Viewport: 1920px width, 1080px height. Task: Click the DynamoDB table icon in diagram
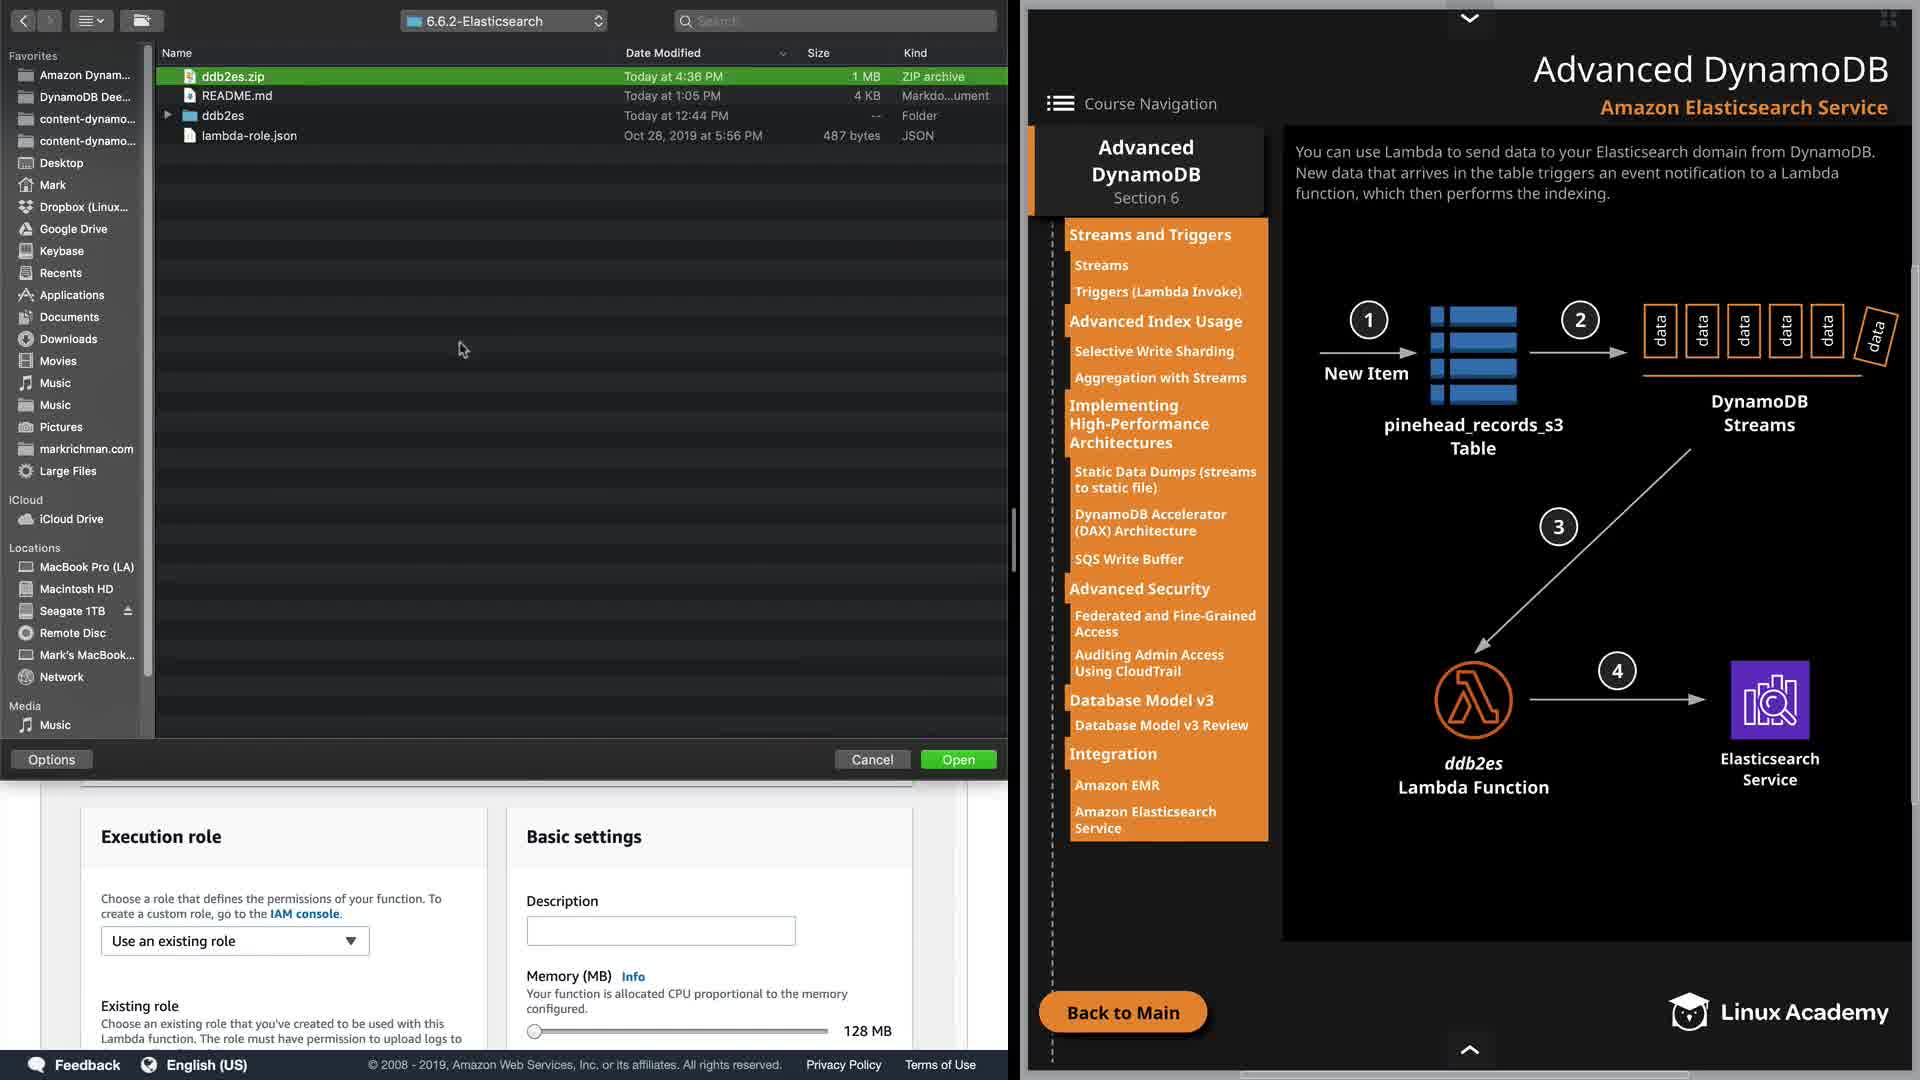point(1473,354)
